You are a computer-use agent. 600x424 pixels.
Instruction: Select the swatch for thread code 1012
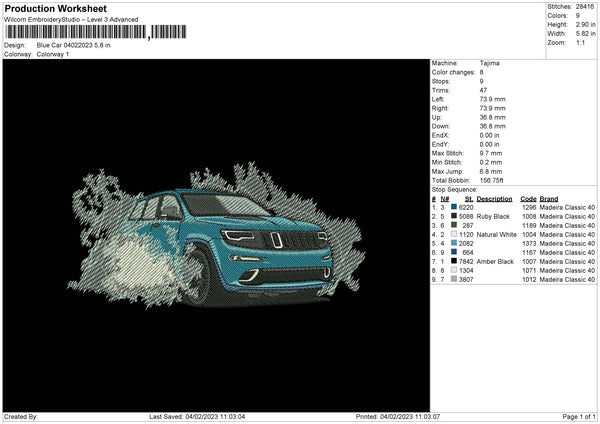(x=457, y=279)
